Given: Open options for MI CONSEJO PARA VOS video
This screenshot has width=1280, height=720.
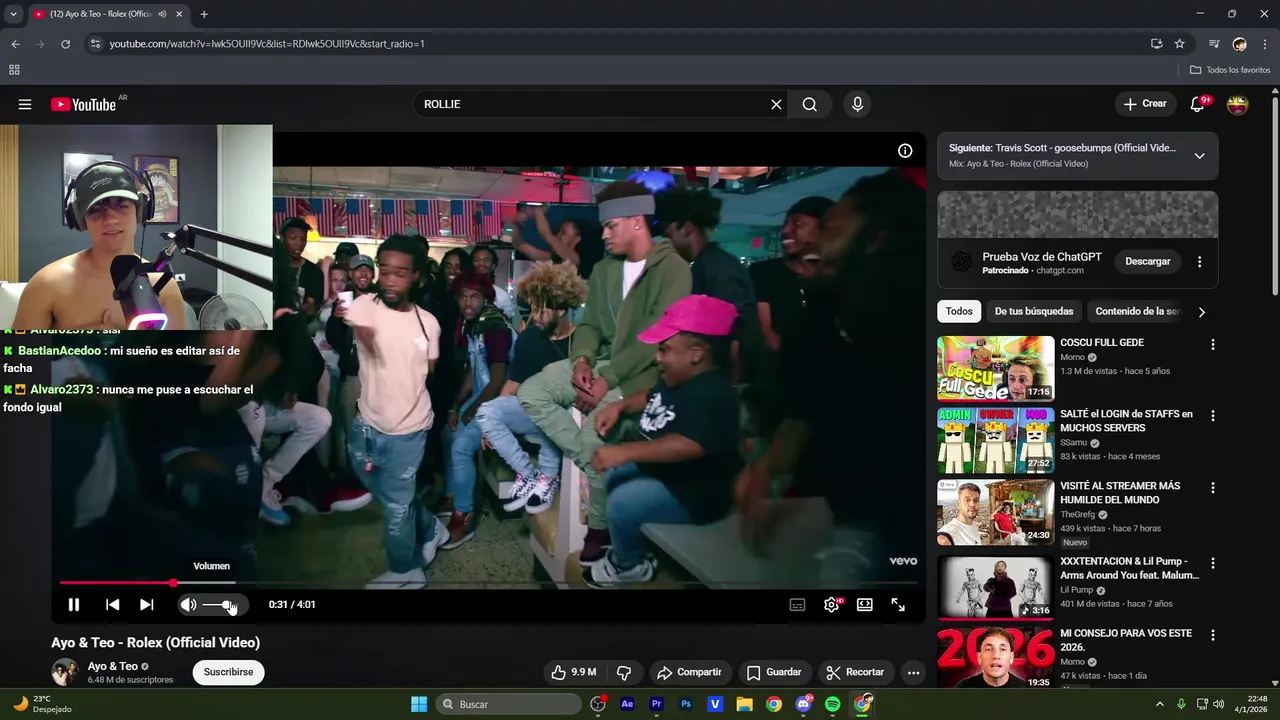Looking at the screenshot, I should (1213, 635).
